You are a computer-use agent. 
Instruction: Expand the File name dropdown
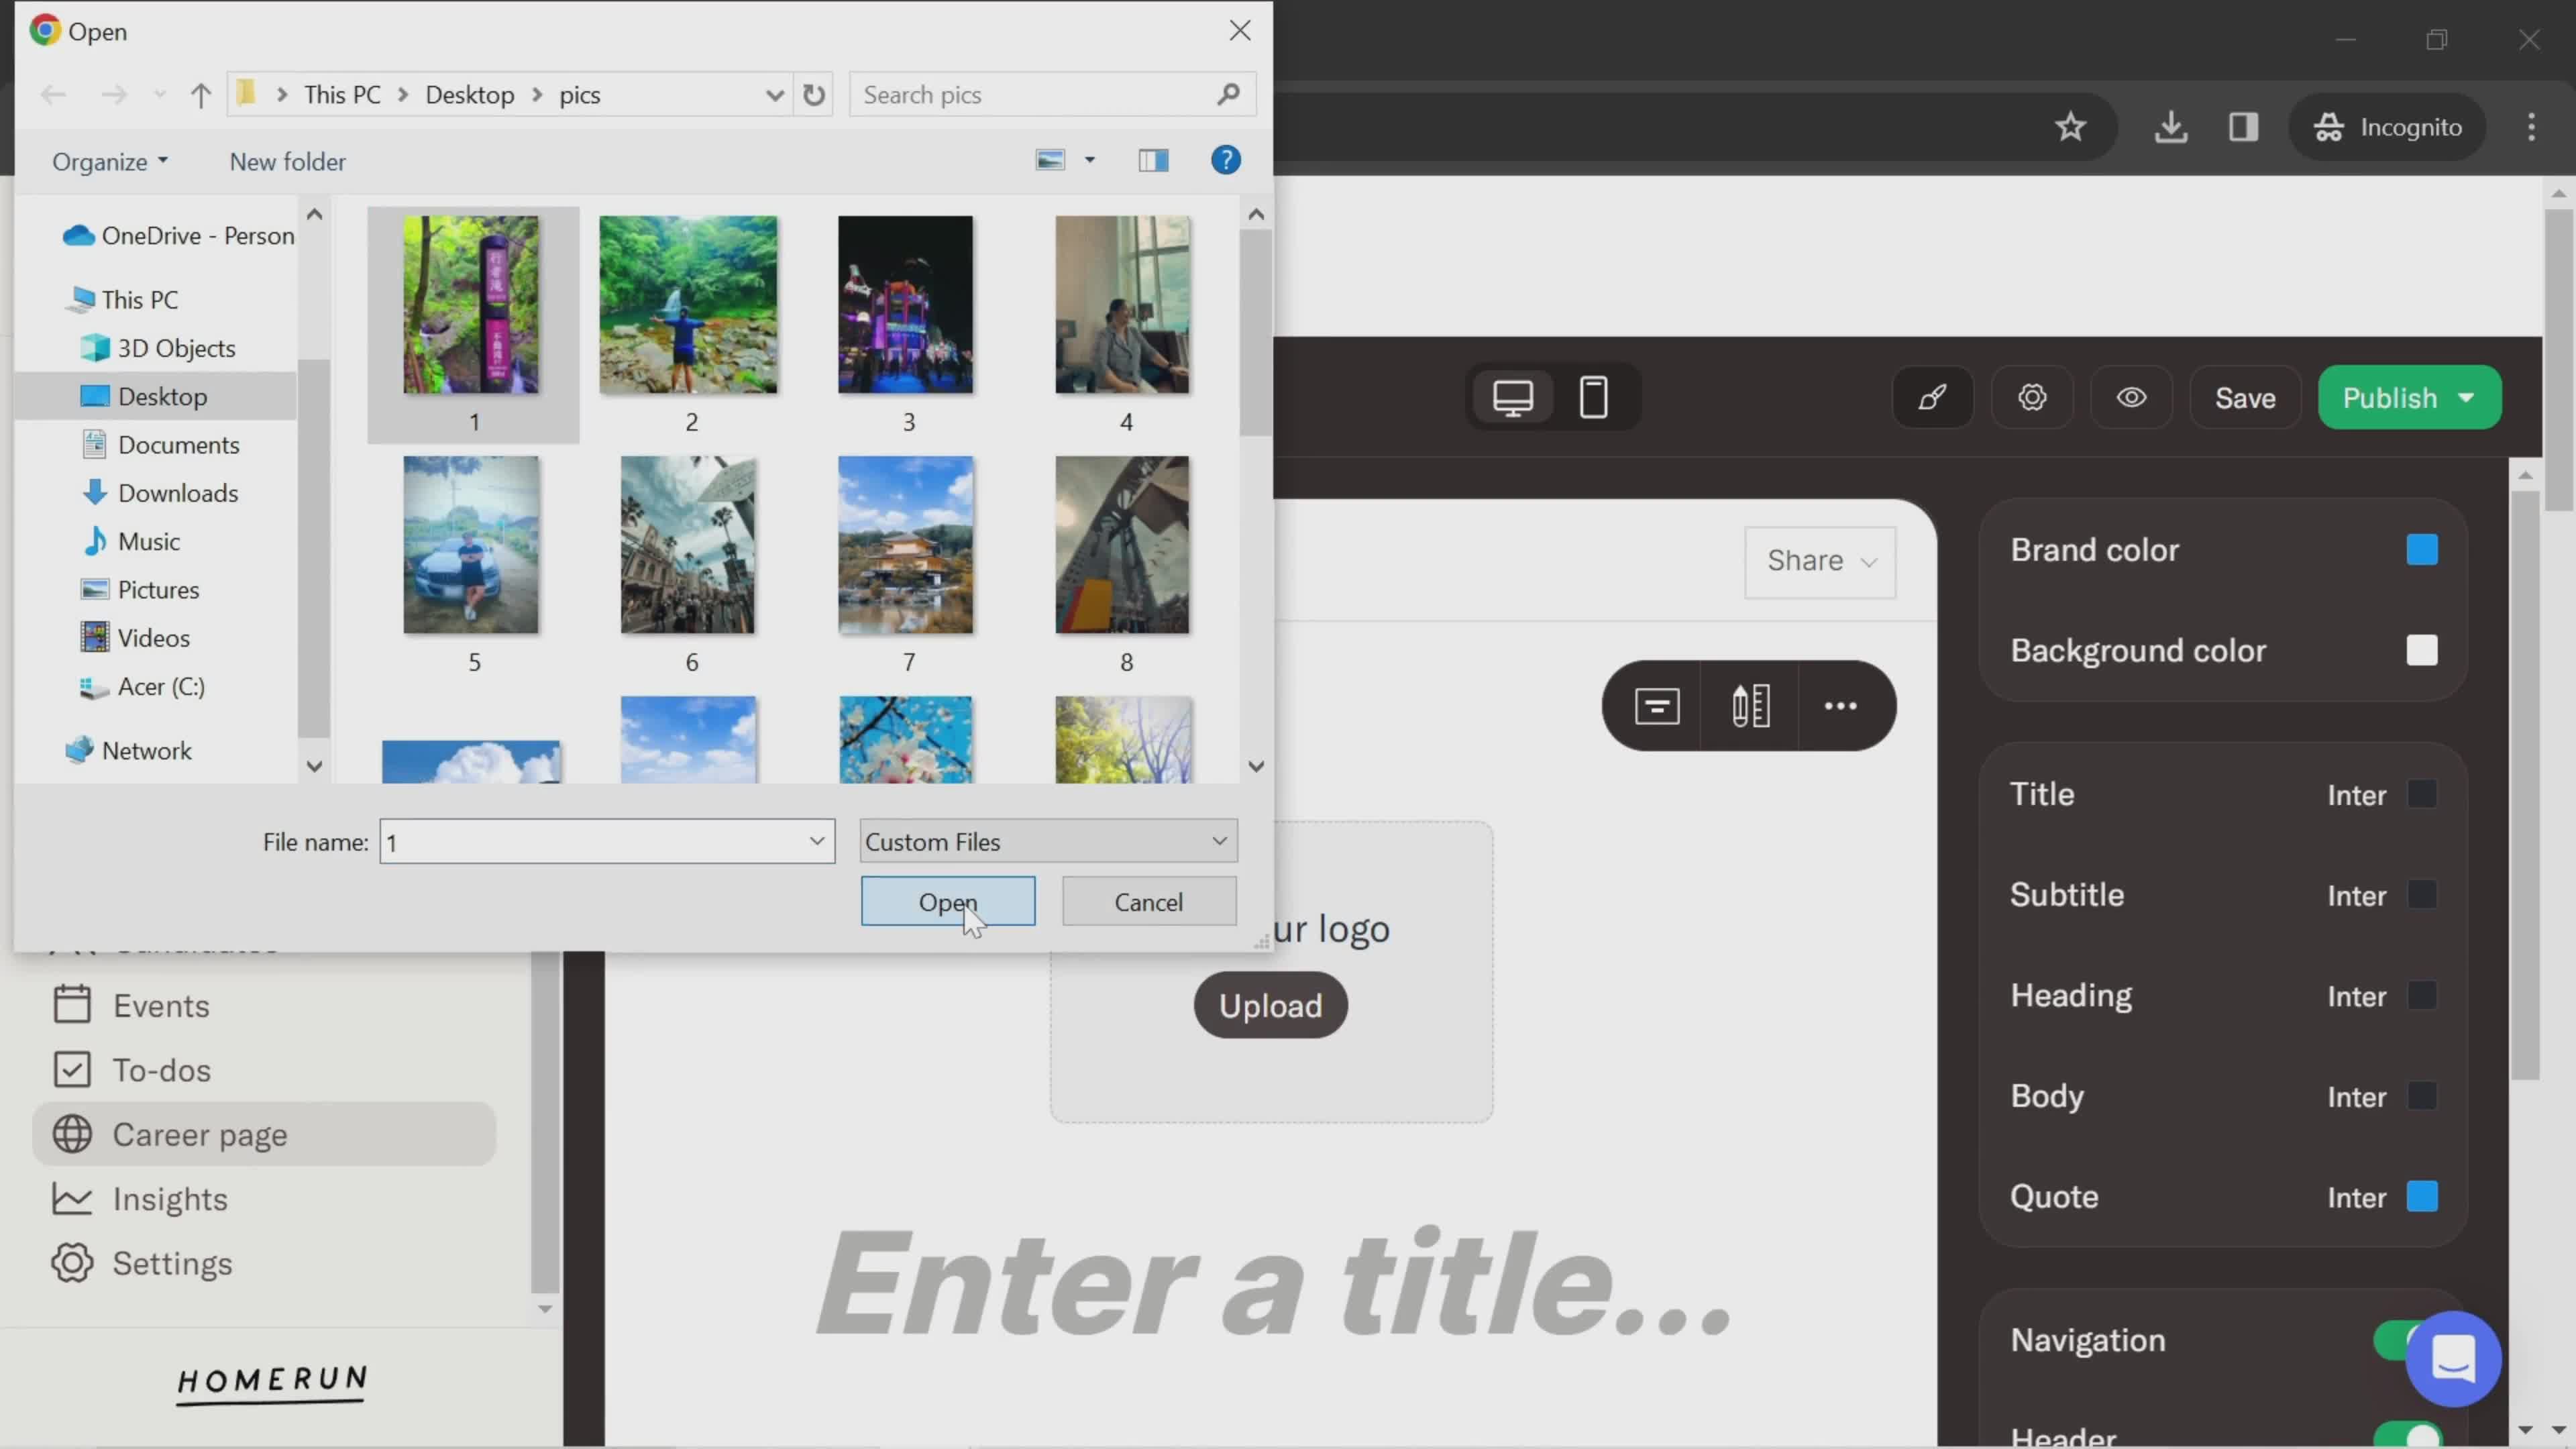click(x=816, y=841)
